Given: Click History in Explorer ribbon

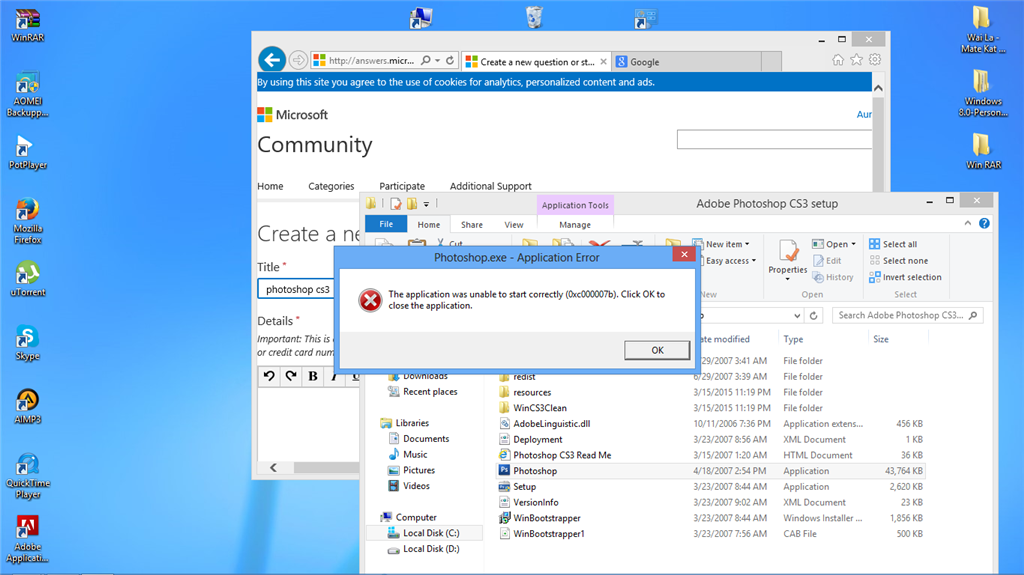Looking at the screenshot, I should click(x=833, y=277).
